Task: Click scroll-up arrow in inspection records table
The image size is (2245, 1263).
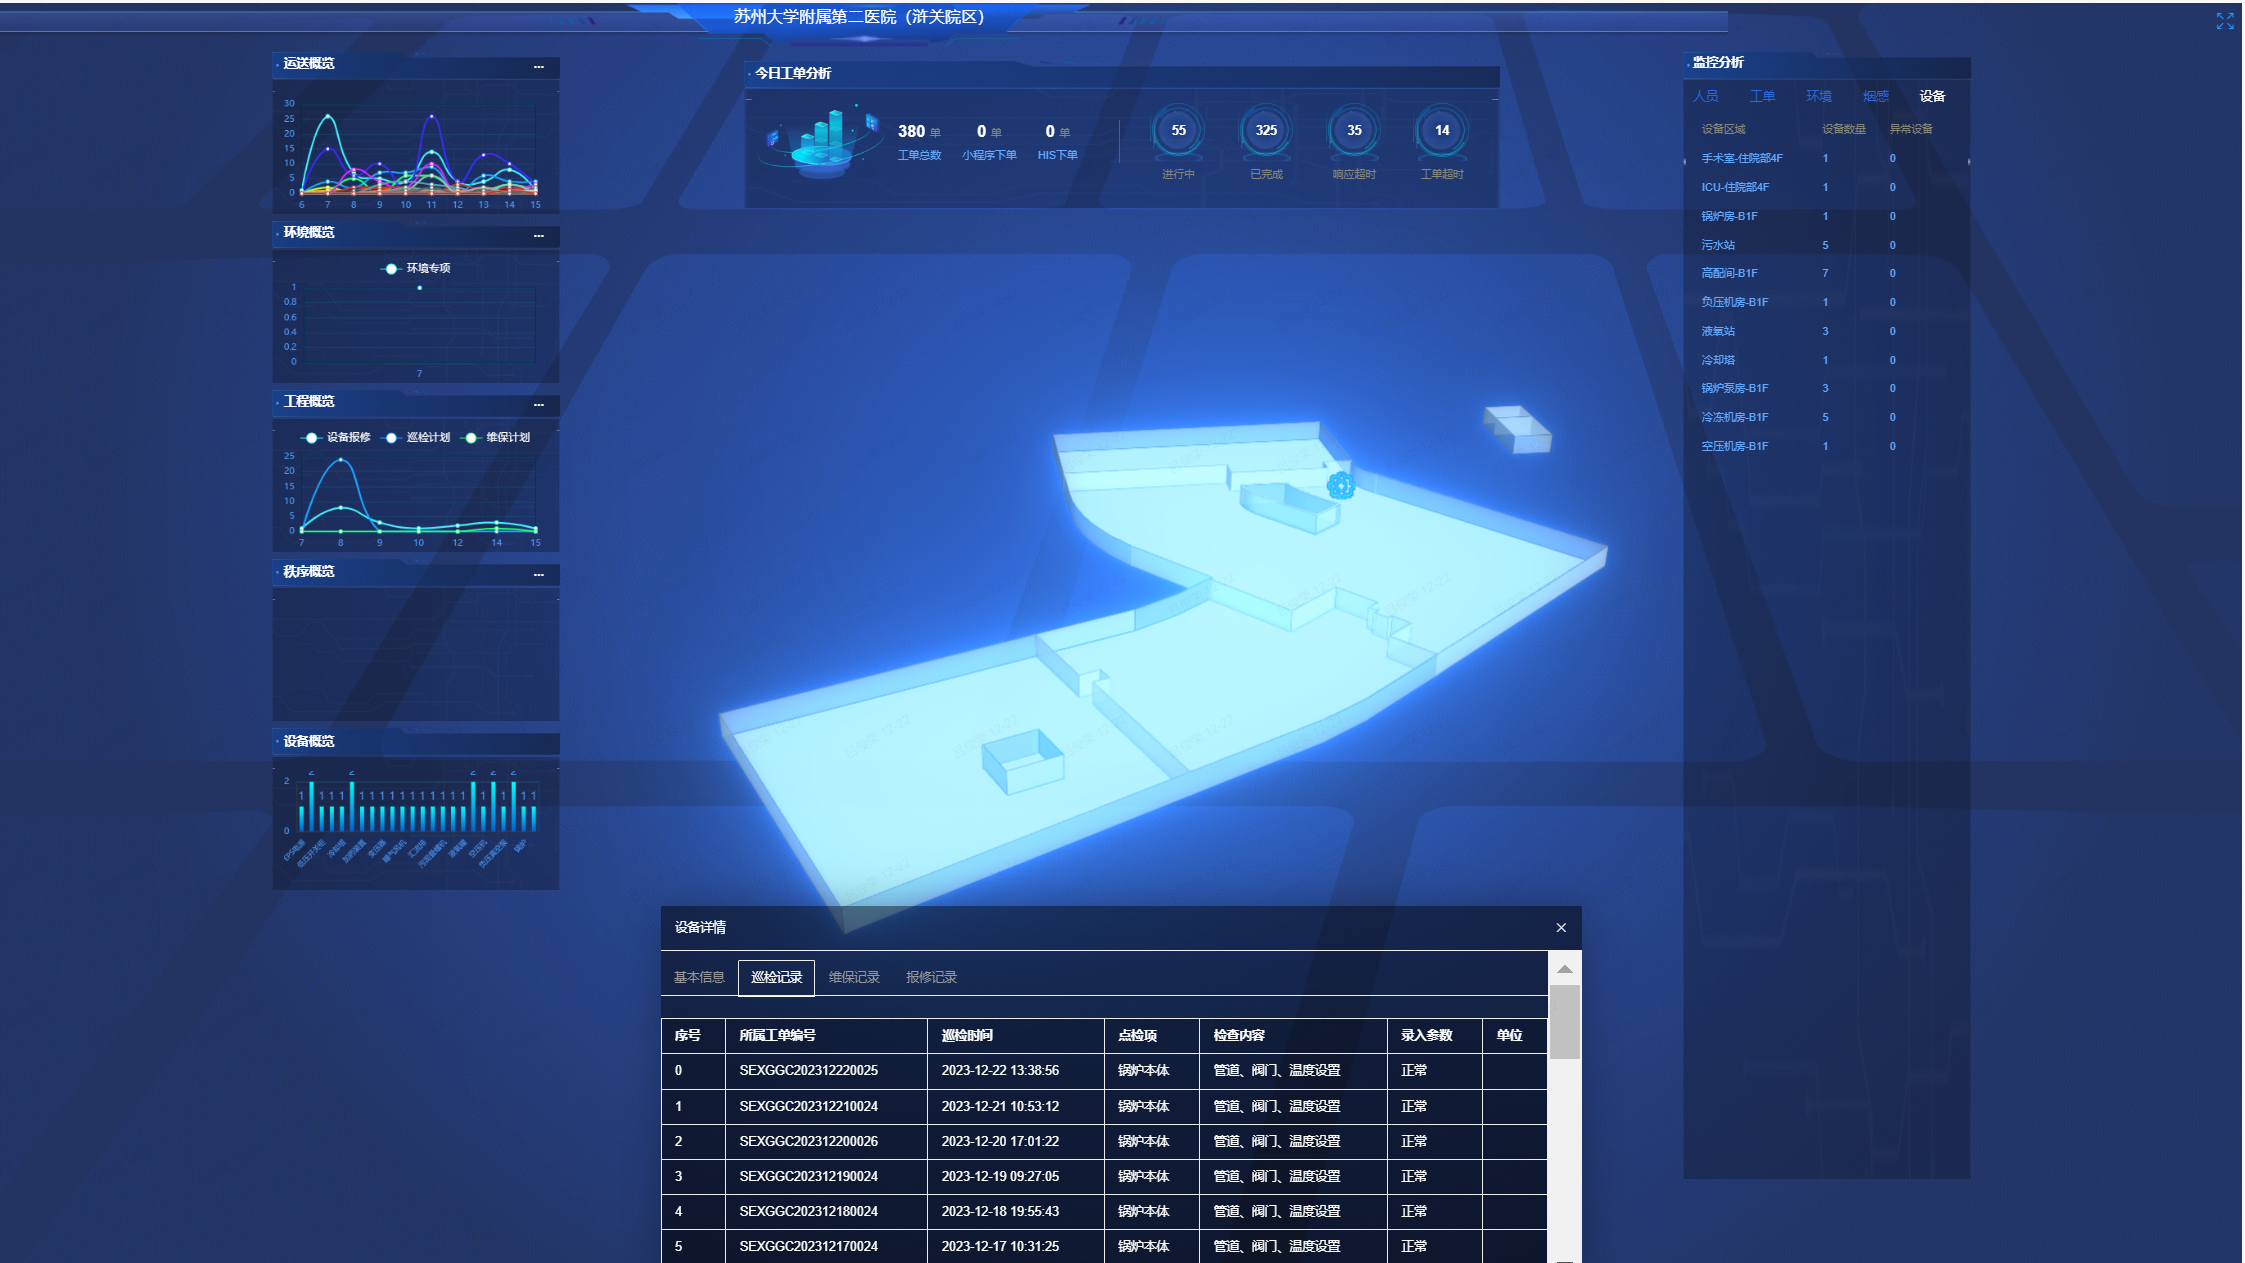Action: point(1564,969)
